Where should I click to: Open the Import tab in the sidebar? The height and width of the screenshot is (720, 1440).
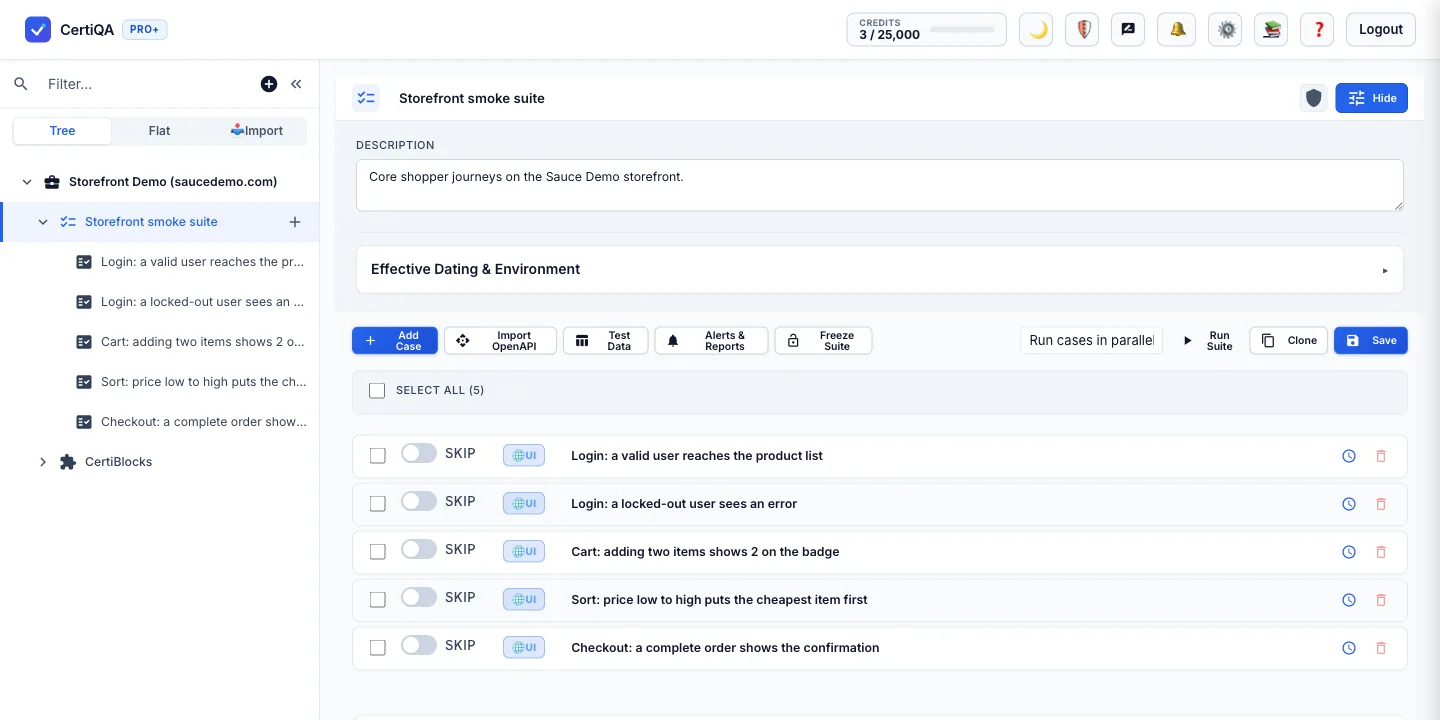(x=257, y=131)
